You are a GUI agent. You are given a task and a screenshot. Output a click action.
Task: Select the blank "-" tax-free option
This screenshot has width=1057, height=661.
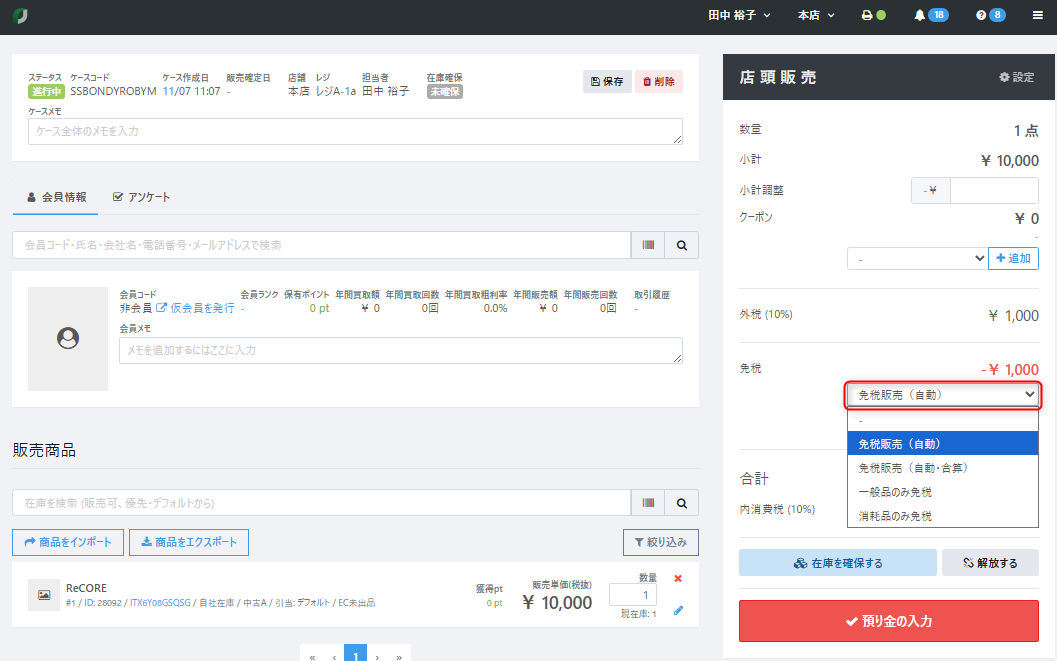pos(942,420)
